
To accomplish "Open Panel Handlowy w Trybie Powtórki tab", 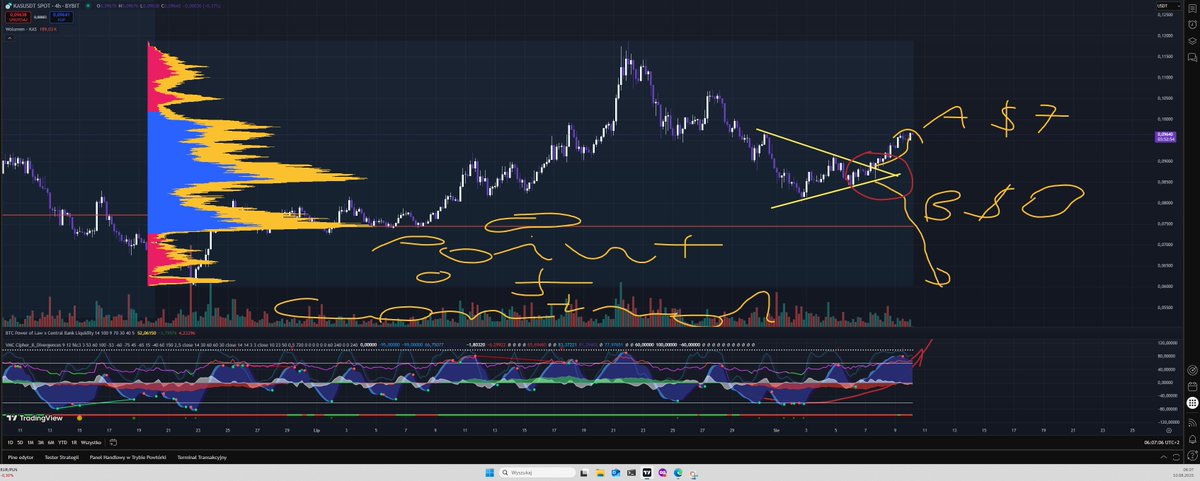I will click(x=128, y=457).
